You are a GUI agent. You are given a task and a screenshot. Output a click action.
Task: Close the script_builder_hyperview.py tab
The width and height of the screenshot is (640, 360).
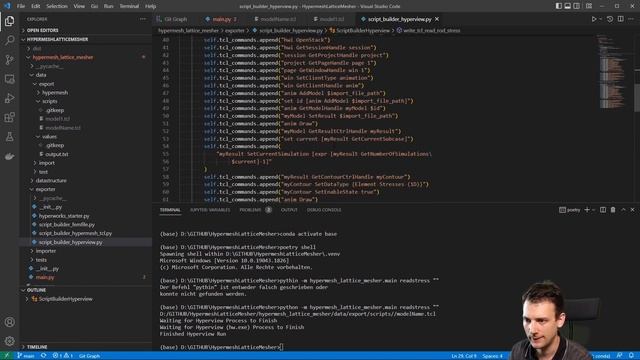coord(437,19)
